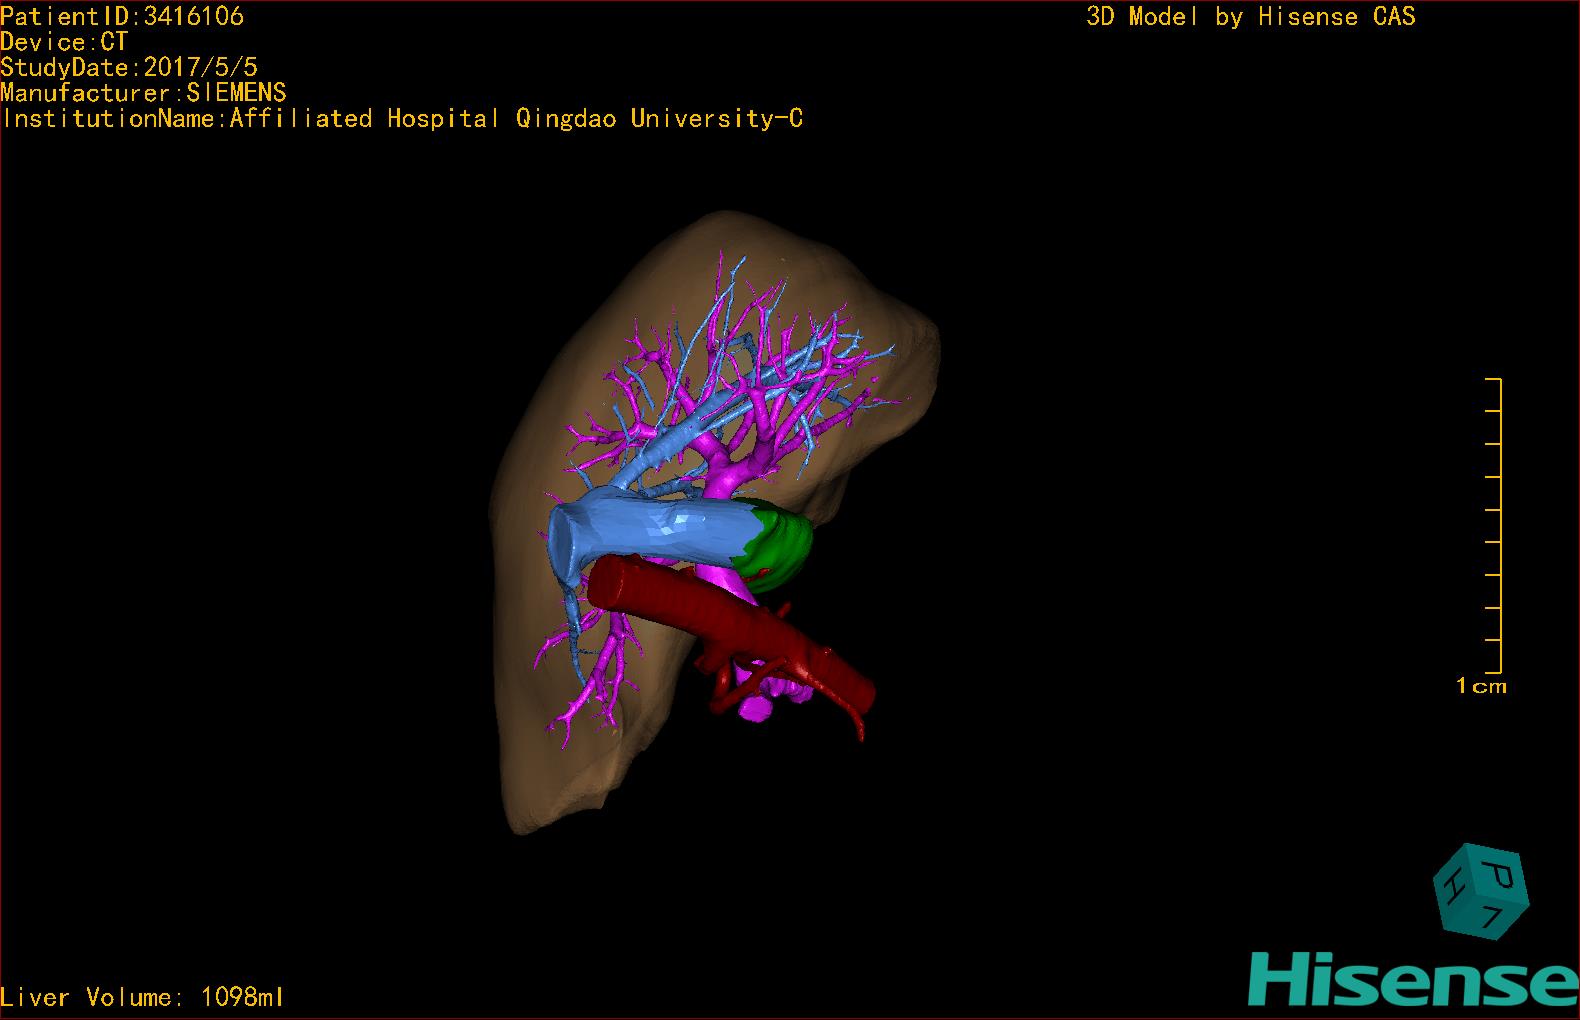Click the Device:CT label

[64, 42]
